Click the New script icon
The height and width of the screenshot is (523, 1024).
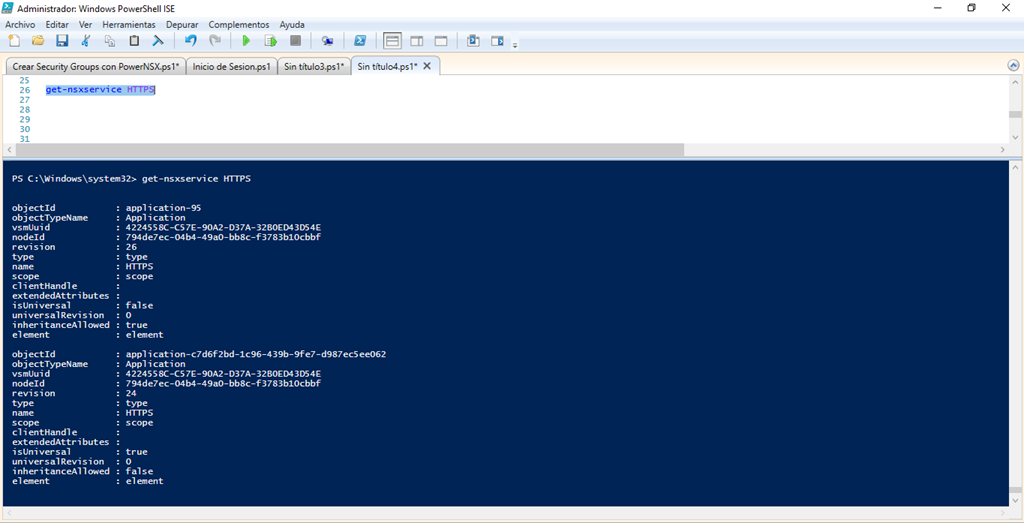pyautogui.click(x=14, y=41)
